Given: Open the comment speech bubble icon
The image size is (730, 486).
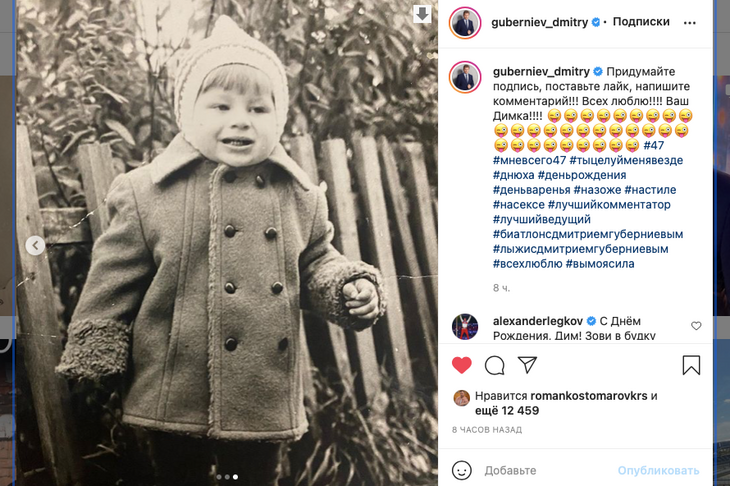Looking at the screenshot, I should coord(494,365).
